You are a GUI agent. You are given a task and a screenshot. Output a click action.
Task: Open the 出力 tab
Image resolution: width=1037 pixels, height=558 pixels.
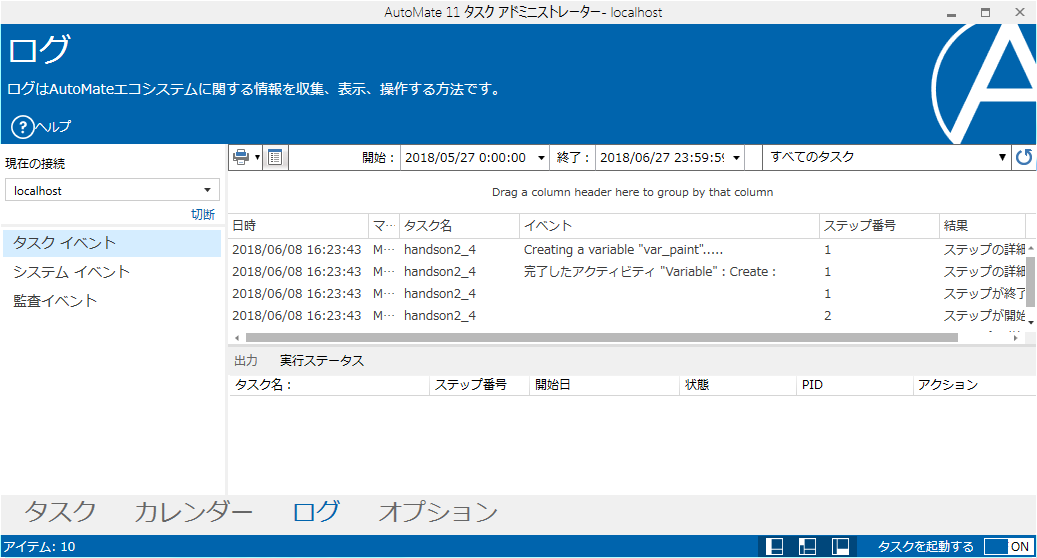pyautogui.click(x=246, y=360)
